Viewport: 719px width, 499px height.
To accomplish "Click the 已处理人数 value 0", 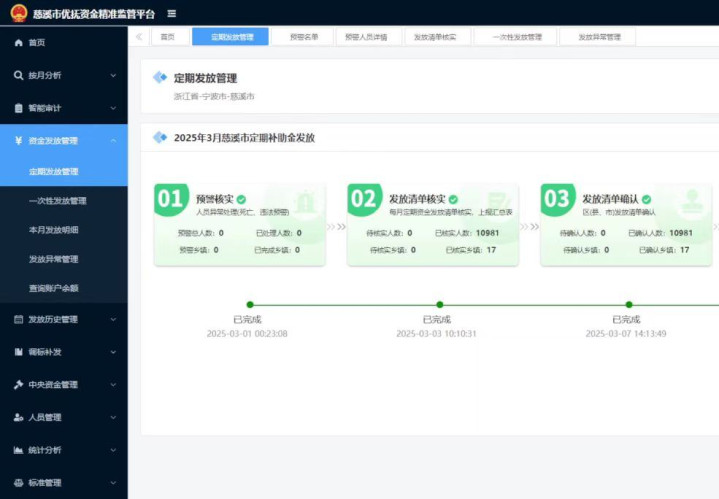I will click(x=299, y=233).
